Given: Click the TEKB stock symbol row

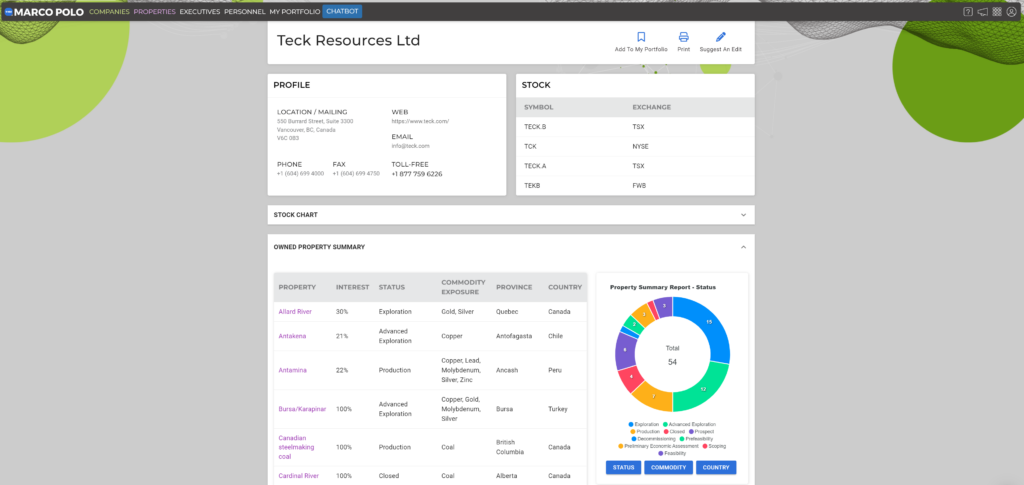Looking at the screenshot, I should coord(635,186).
